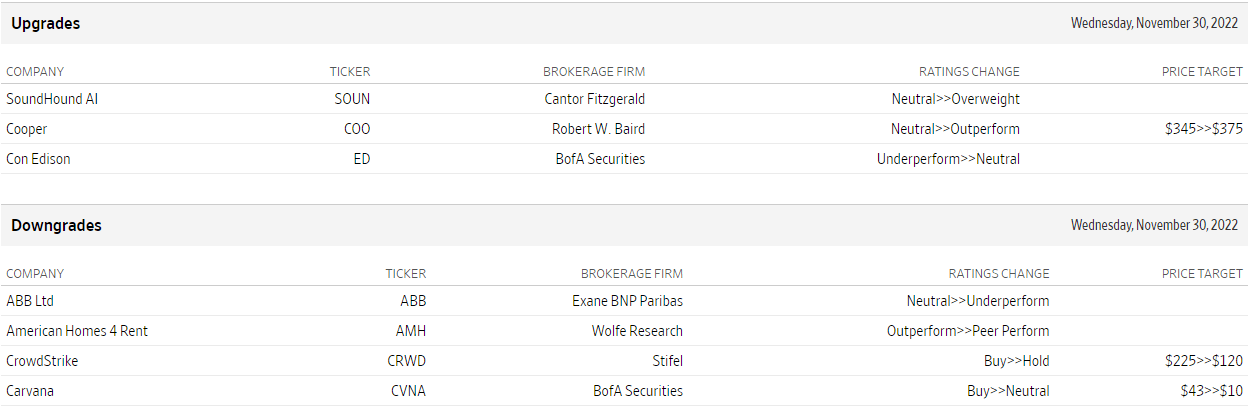Click the CRWD ticker symbol

(407, 361)
